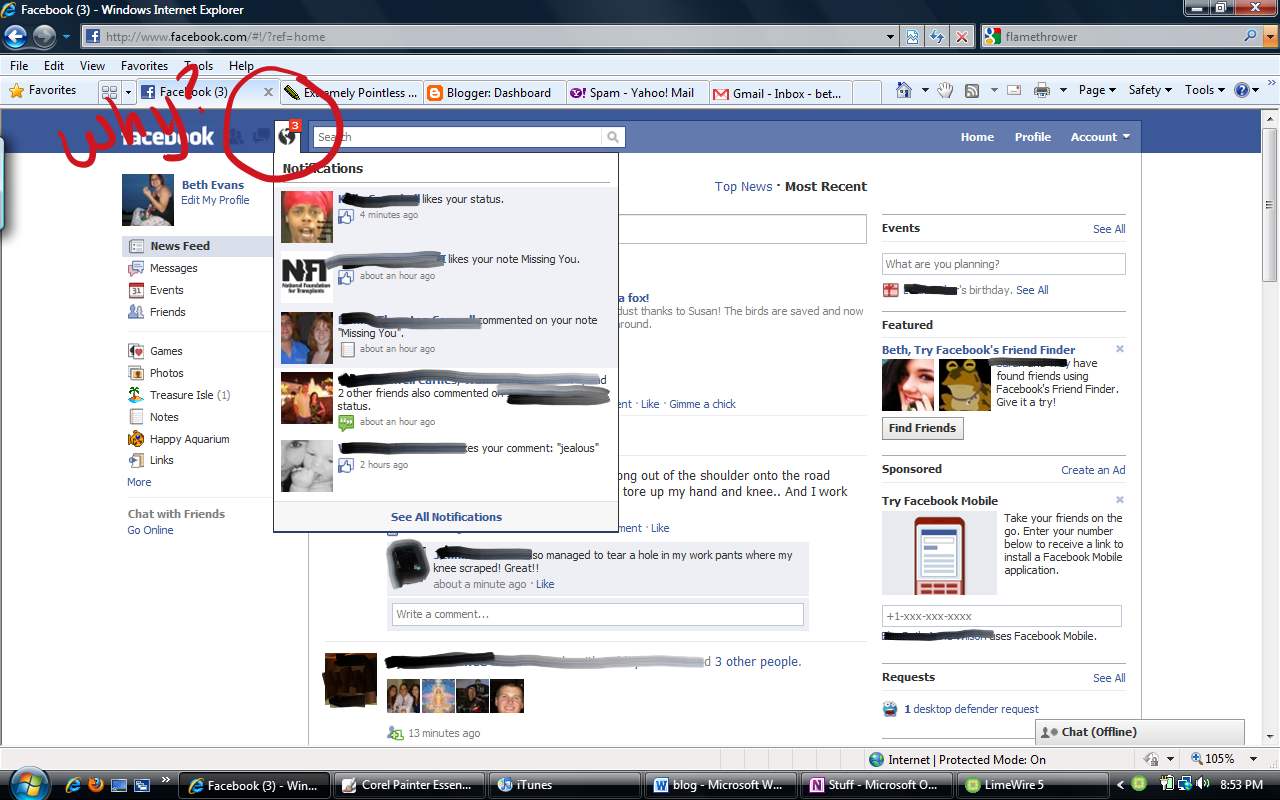Screen dimensions: 1280x800
Task: Dismiss the Friend Finder featured box
Action: [1119, 349]
